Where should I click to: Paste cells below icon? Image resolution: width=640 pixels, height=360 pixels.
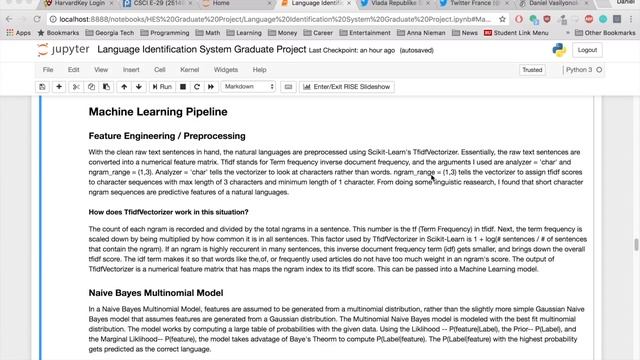[106, 87]
